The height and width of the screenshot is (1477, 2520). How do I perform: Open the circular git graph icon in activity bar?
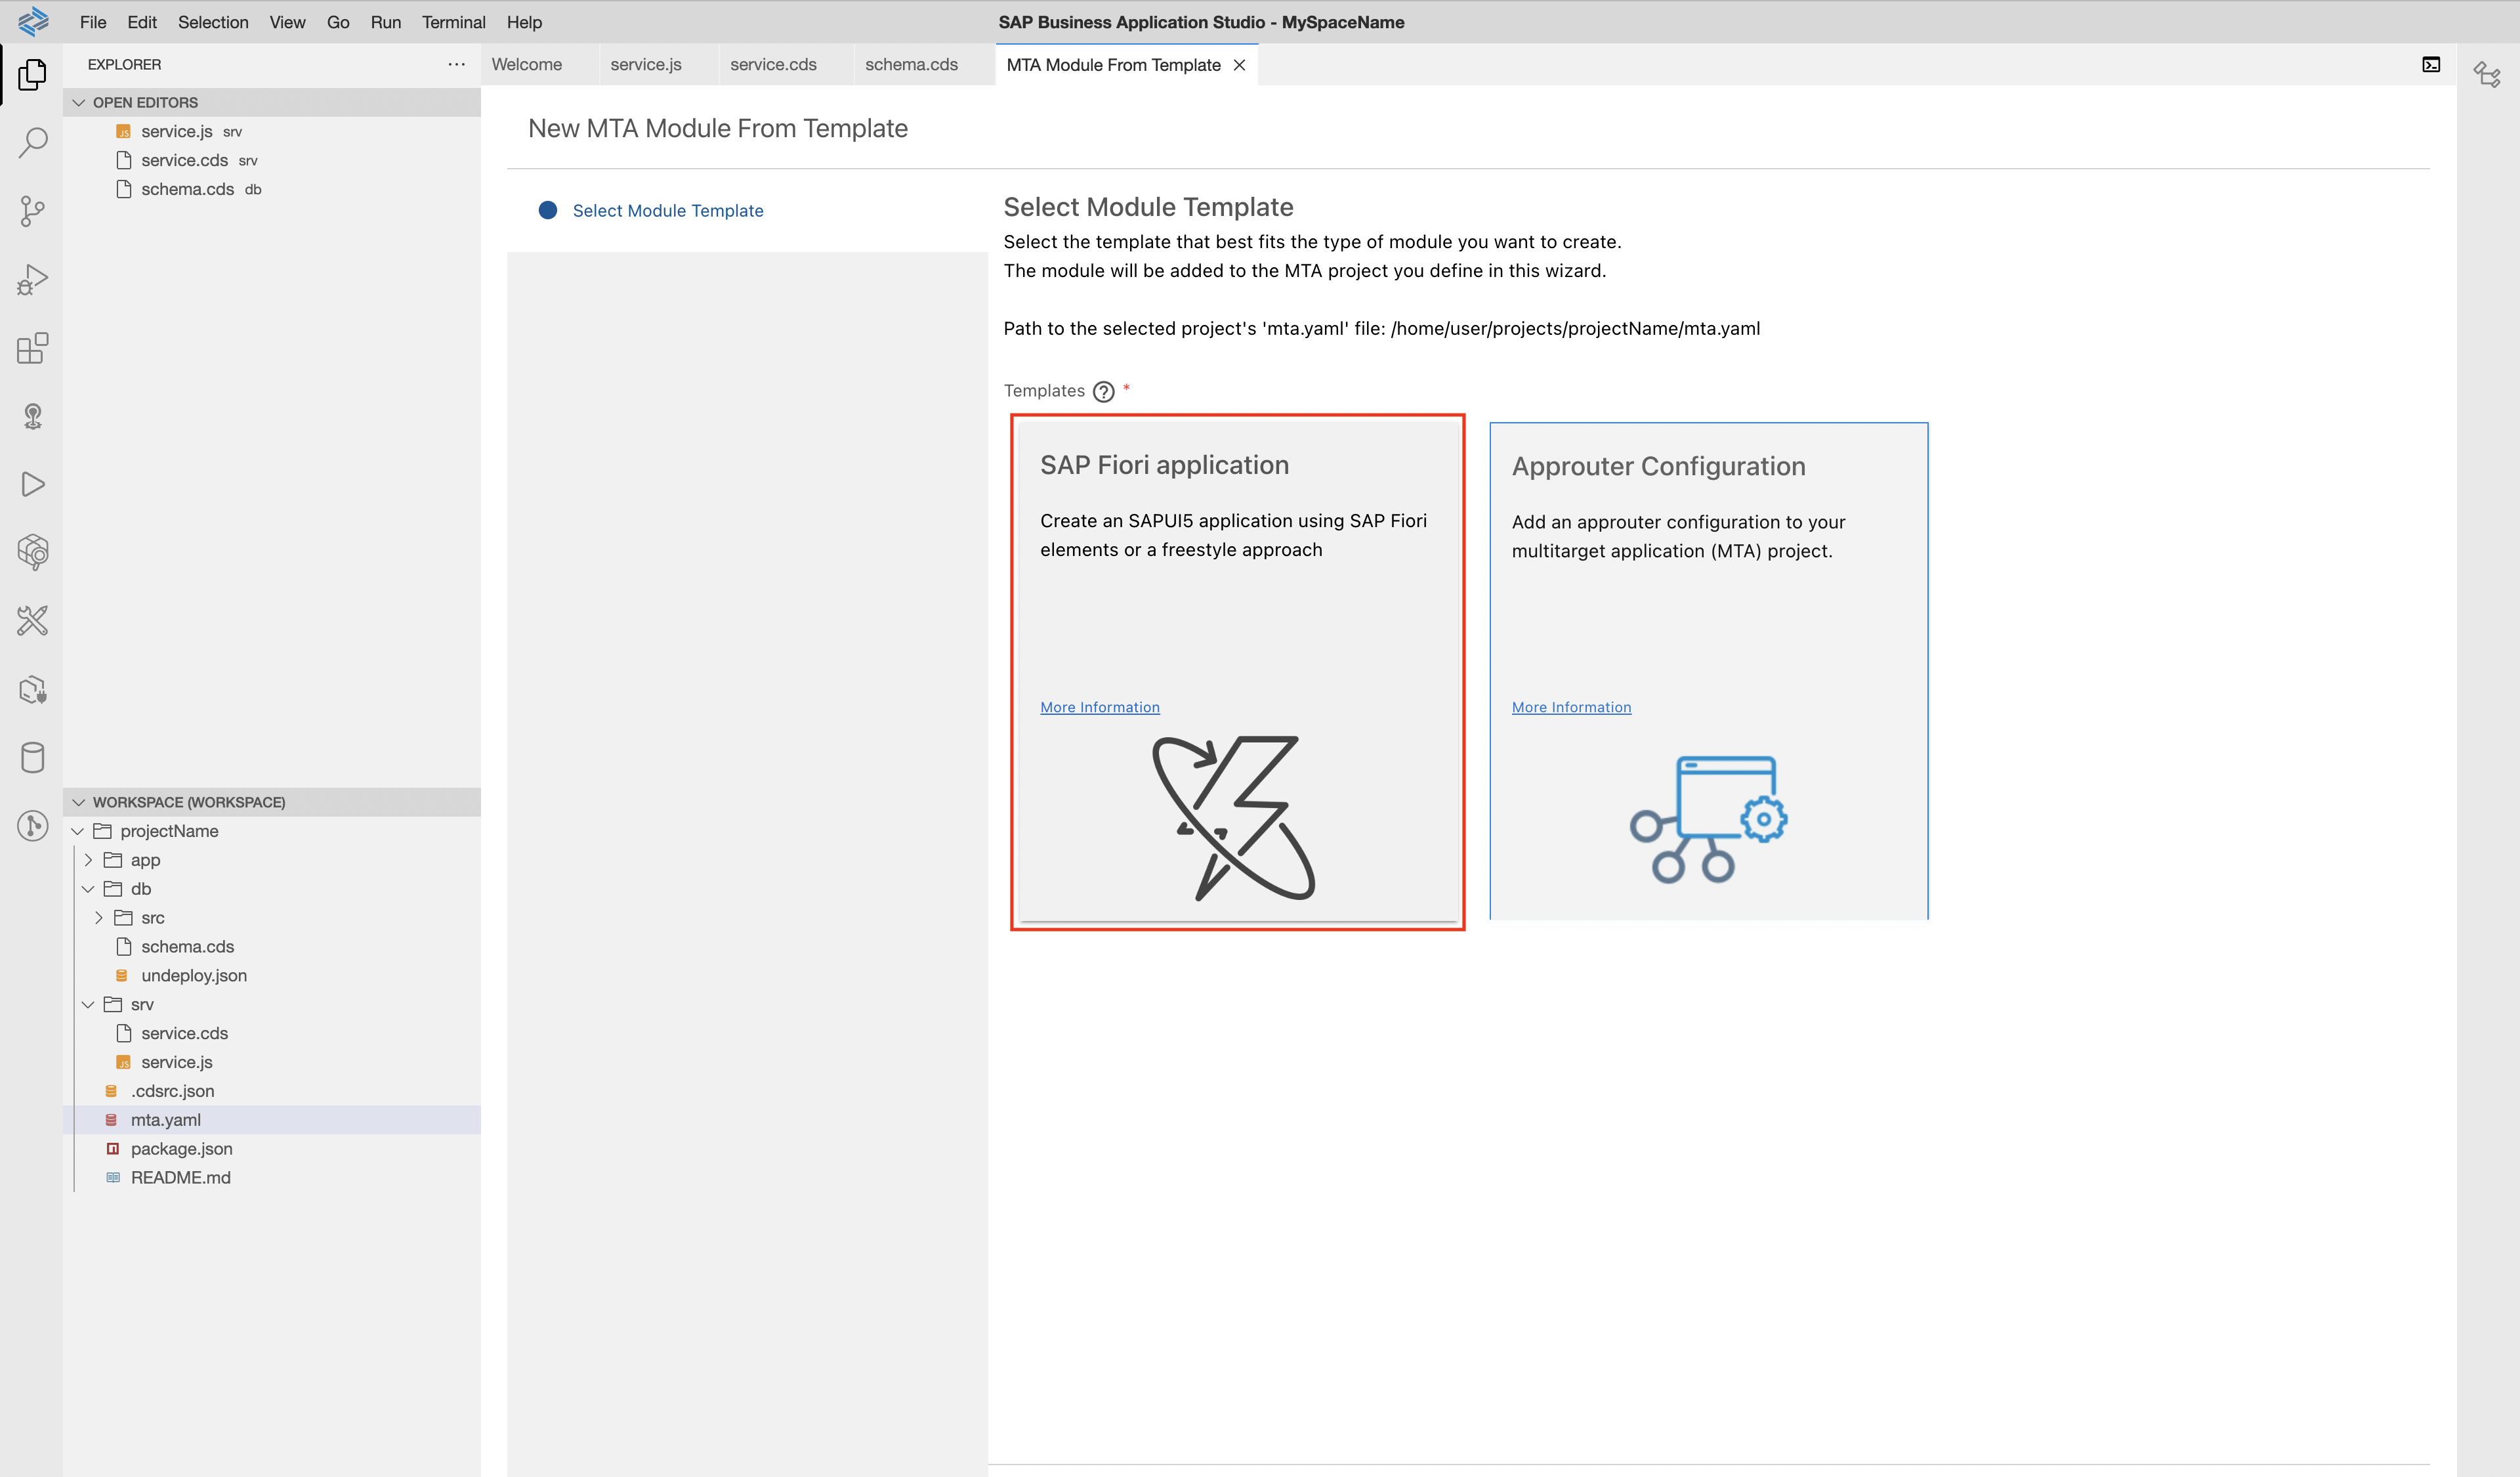click(x=32, y=826)
